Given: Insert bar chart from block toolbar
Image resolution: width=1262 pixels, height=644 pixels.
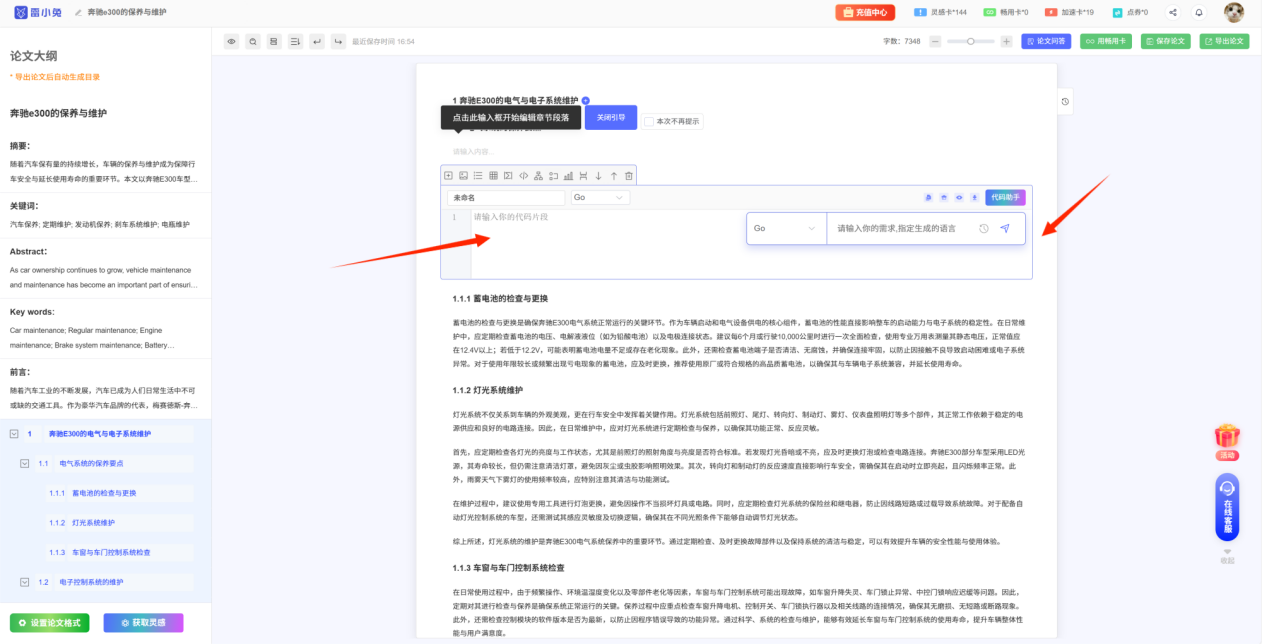Looking at the screenshot, I should coord(568,176).
